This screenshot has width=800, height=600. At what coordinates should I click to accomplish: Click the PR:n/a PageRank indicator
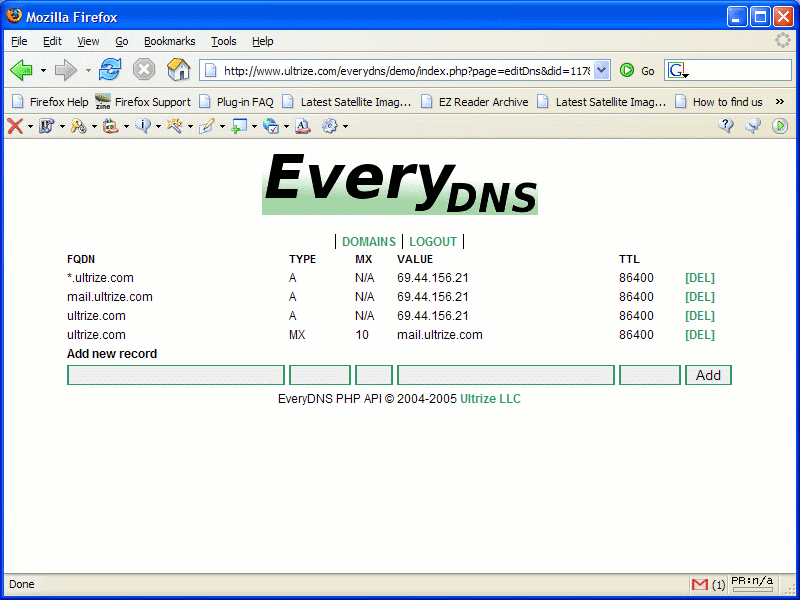[x=753, y=584]
